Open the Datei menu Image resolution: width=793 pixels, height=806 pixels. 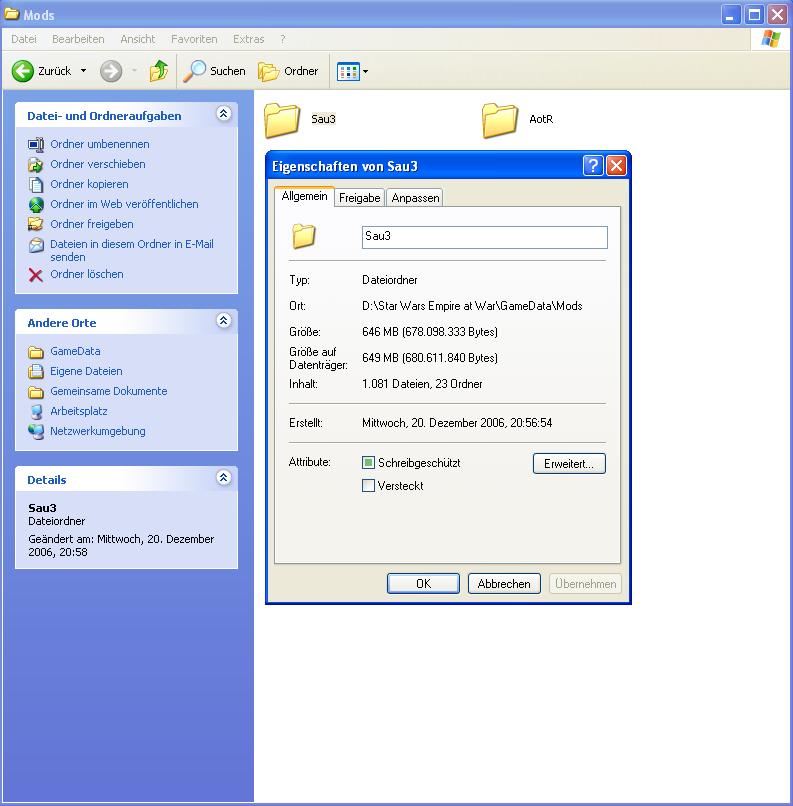[24, 39]
